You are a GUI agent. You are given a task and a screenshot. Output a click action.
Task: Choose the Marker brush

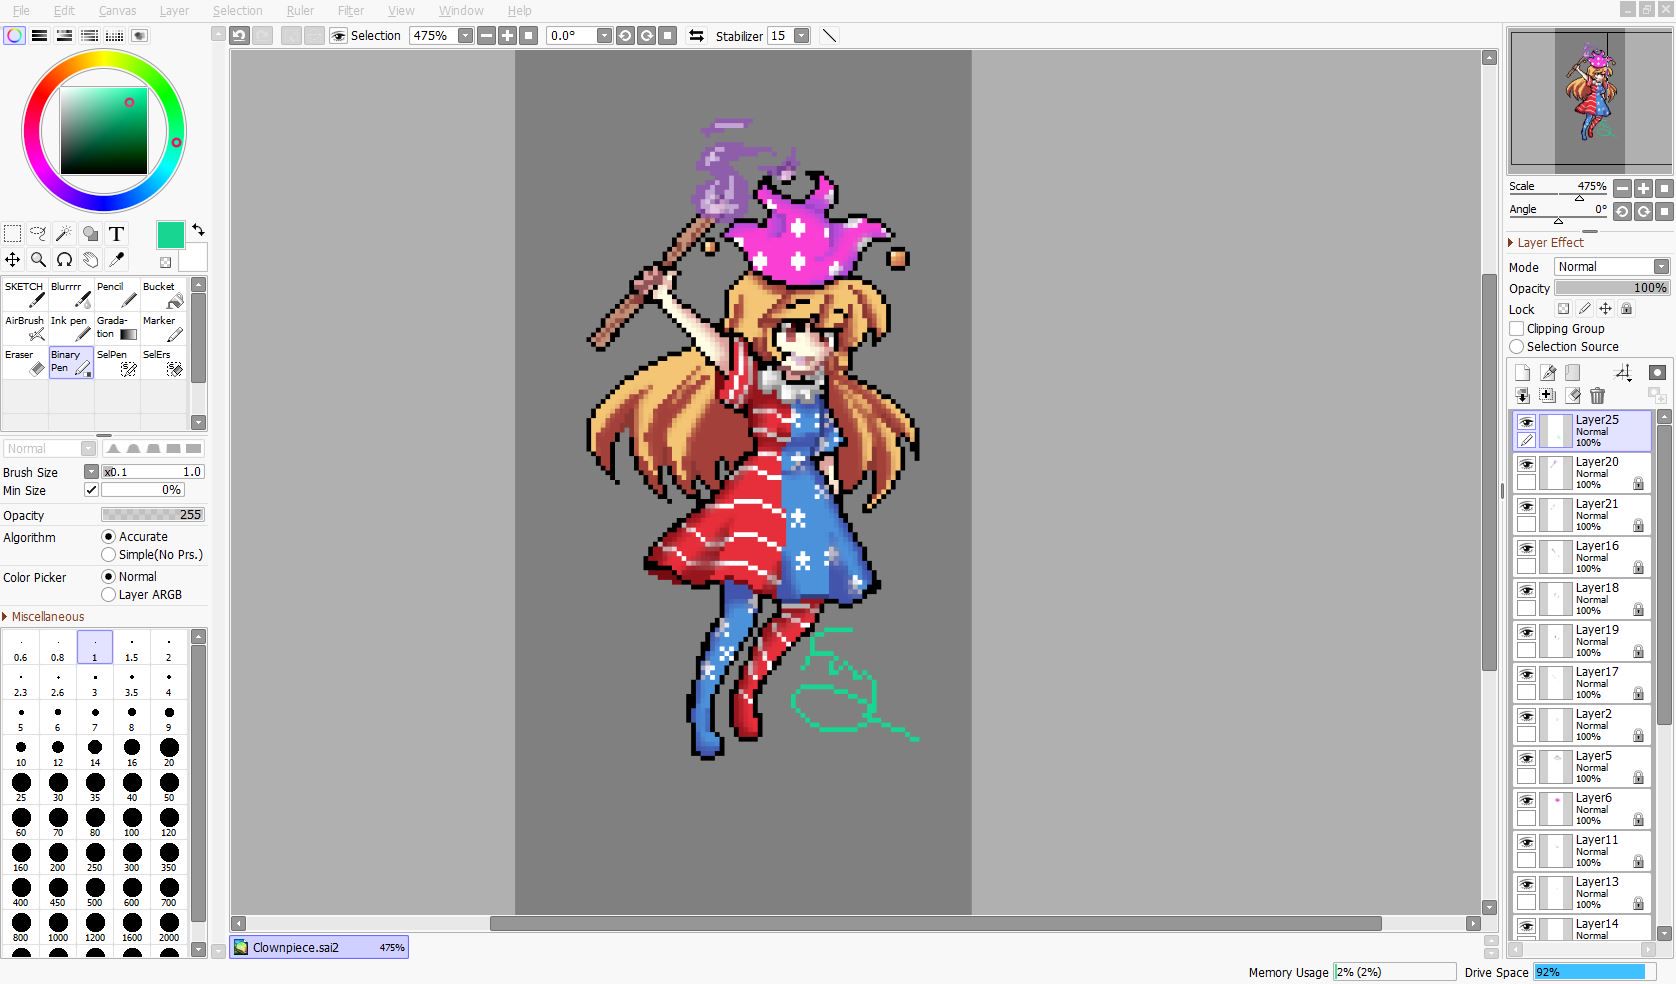(x=163, y=329)
